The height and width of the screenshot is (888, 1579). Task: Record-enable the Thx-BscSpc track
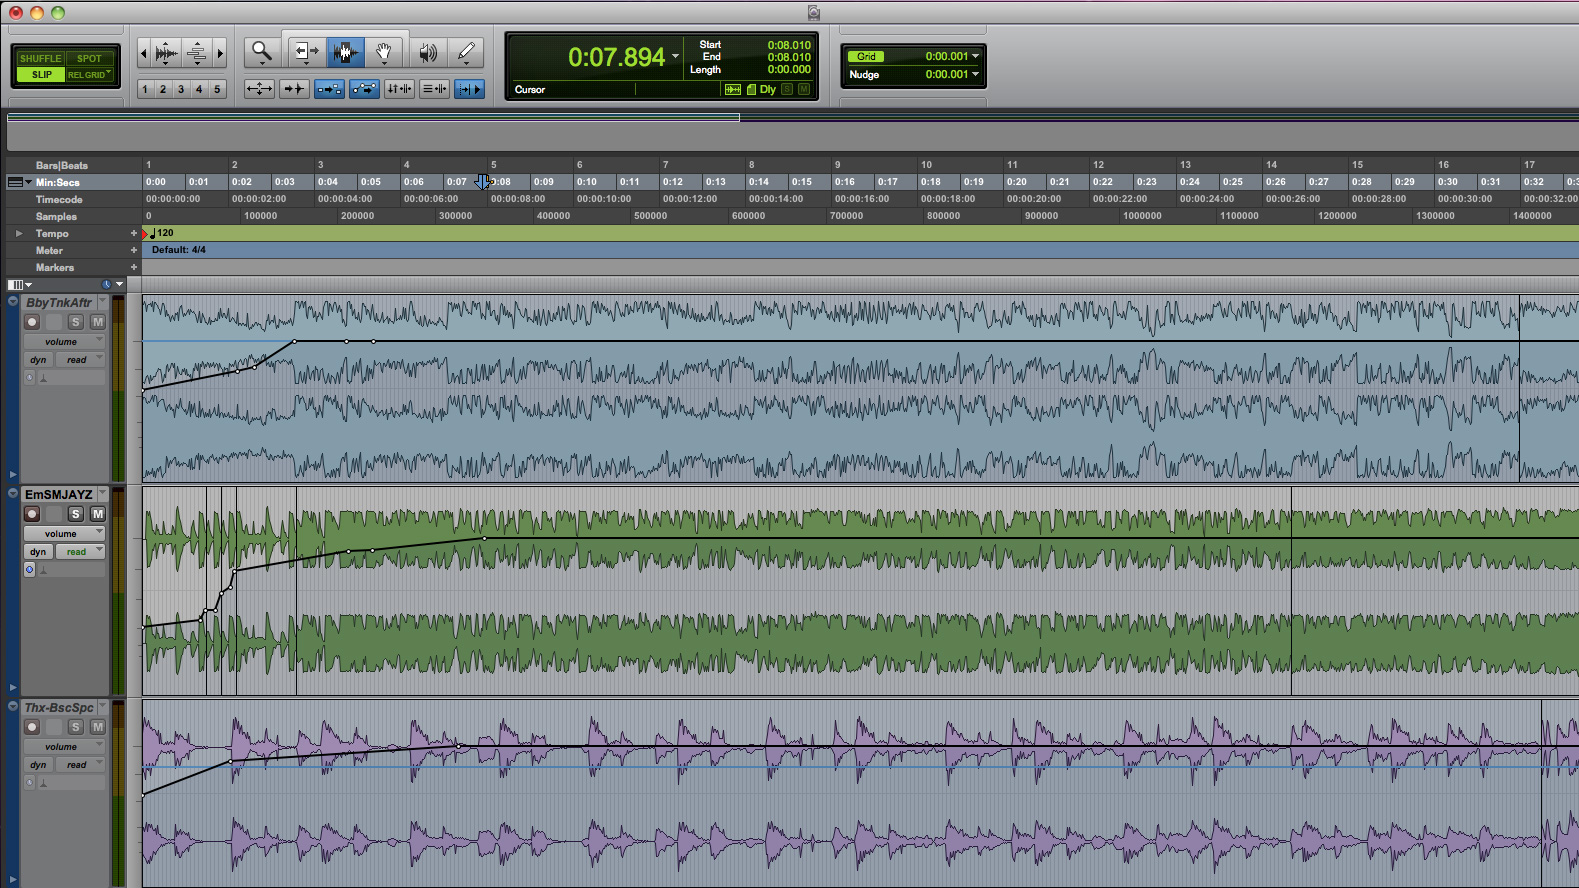pos(32,727)
